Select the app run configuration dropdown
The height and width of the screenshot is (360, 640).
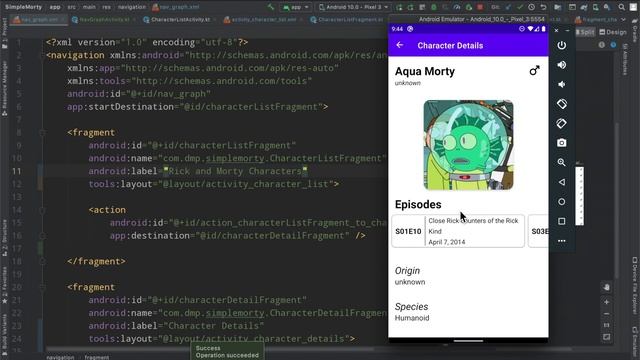(296, 7)
